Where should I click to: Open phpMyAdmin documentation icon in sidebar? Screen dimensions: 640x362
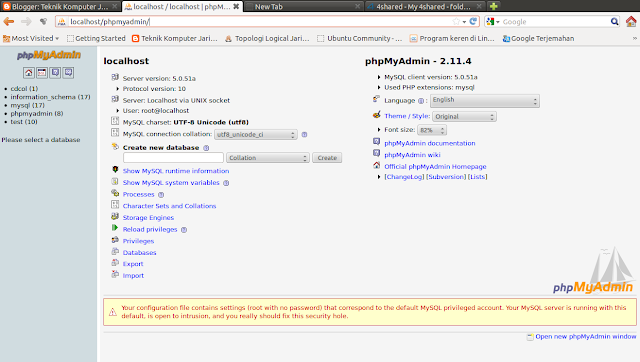55,73
